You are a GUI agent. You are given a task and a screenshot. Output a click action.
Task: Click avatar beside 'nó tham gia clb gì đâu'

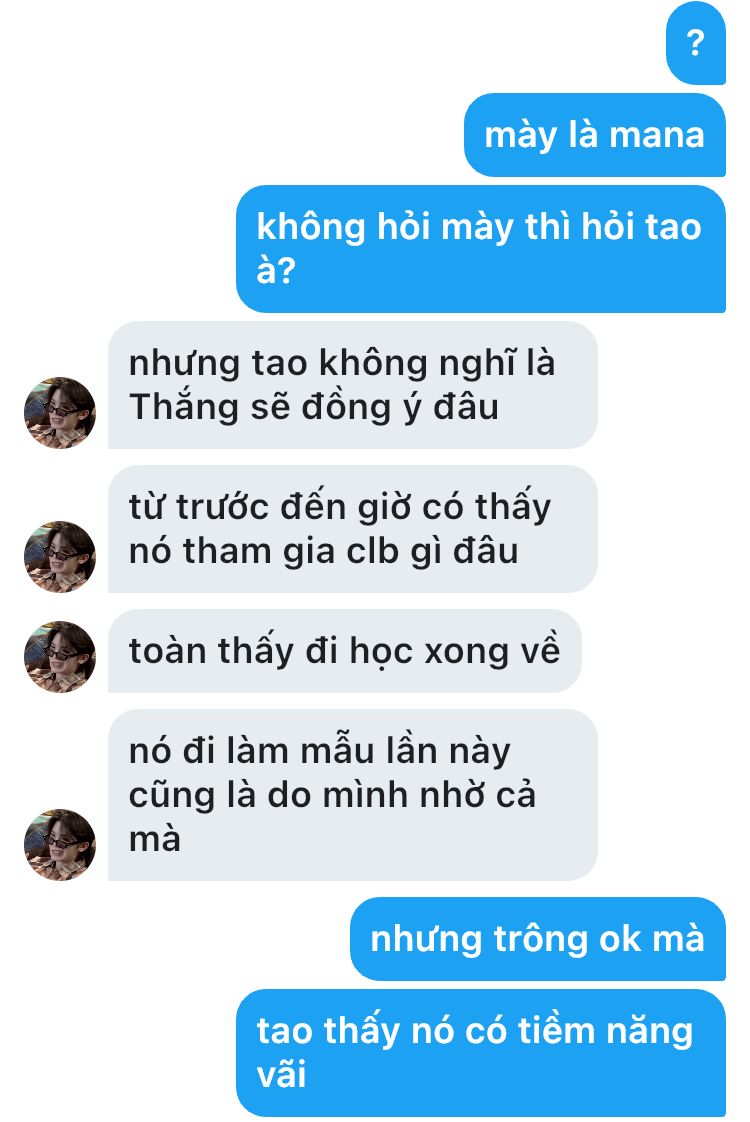(x=60, y=557)
